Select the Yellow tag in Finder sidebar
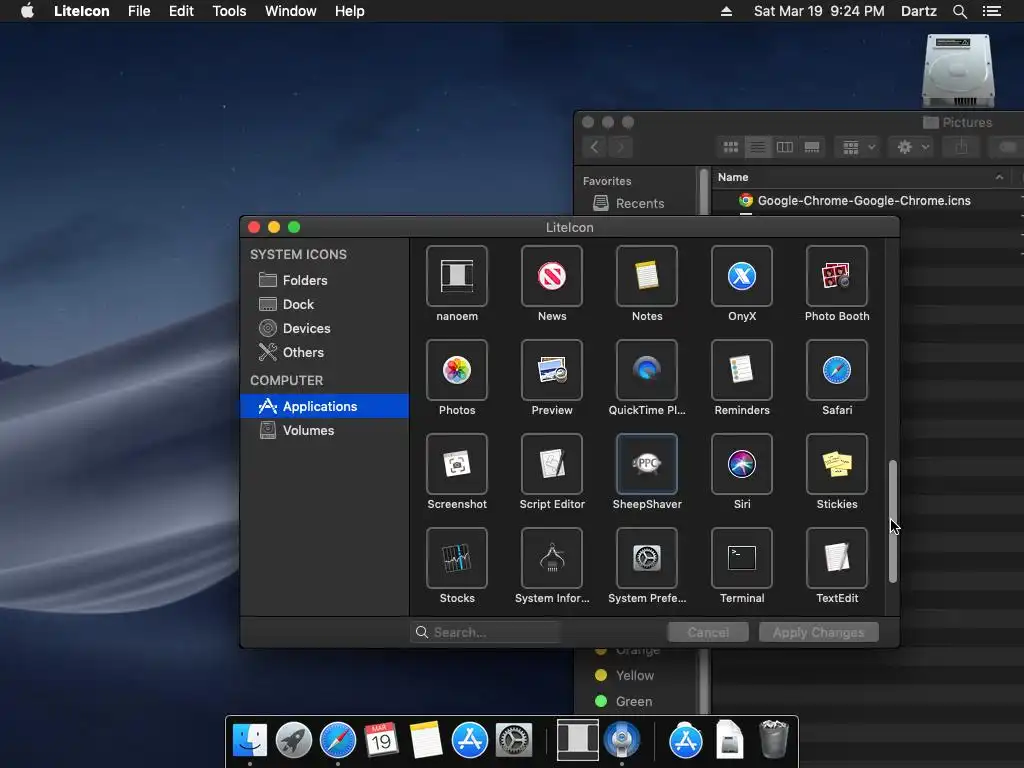Image resolution: width=1024 pixels, height=768 pixels. 634,675
